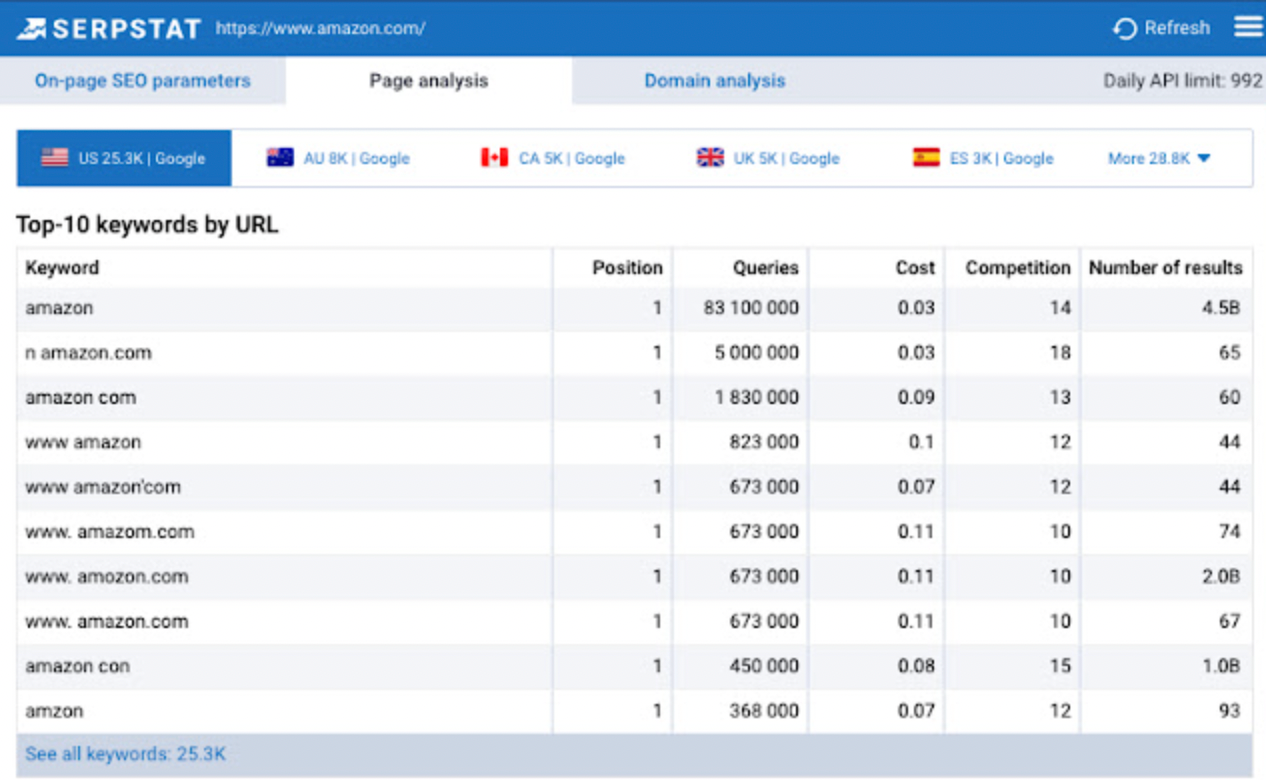1266x780 pixels.
Task: Click the Spanish flag icon
Action: tap(926, 157)
